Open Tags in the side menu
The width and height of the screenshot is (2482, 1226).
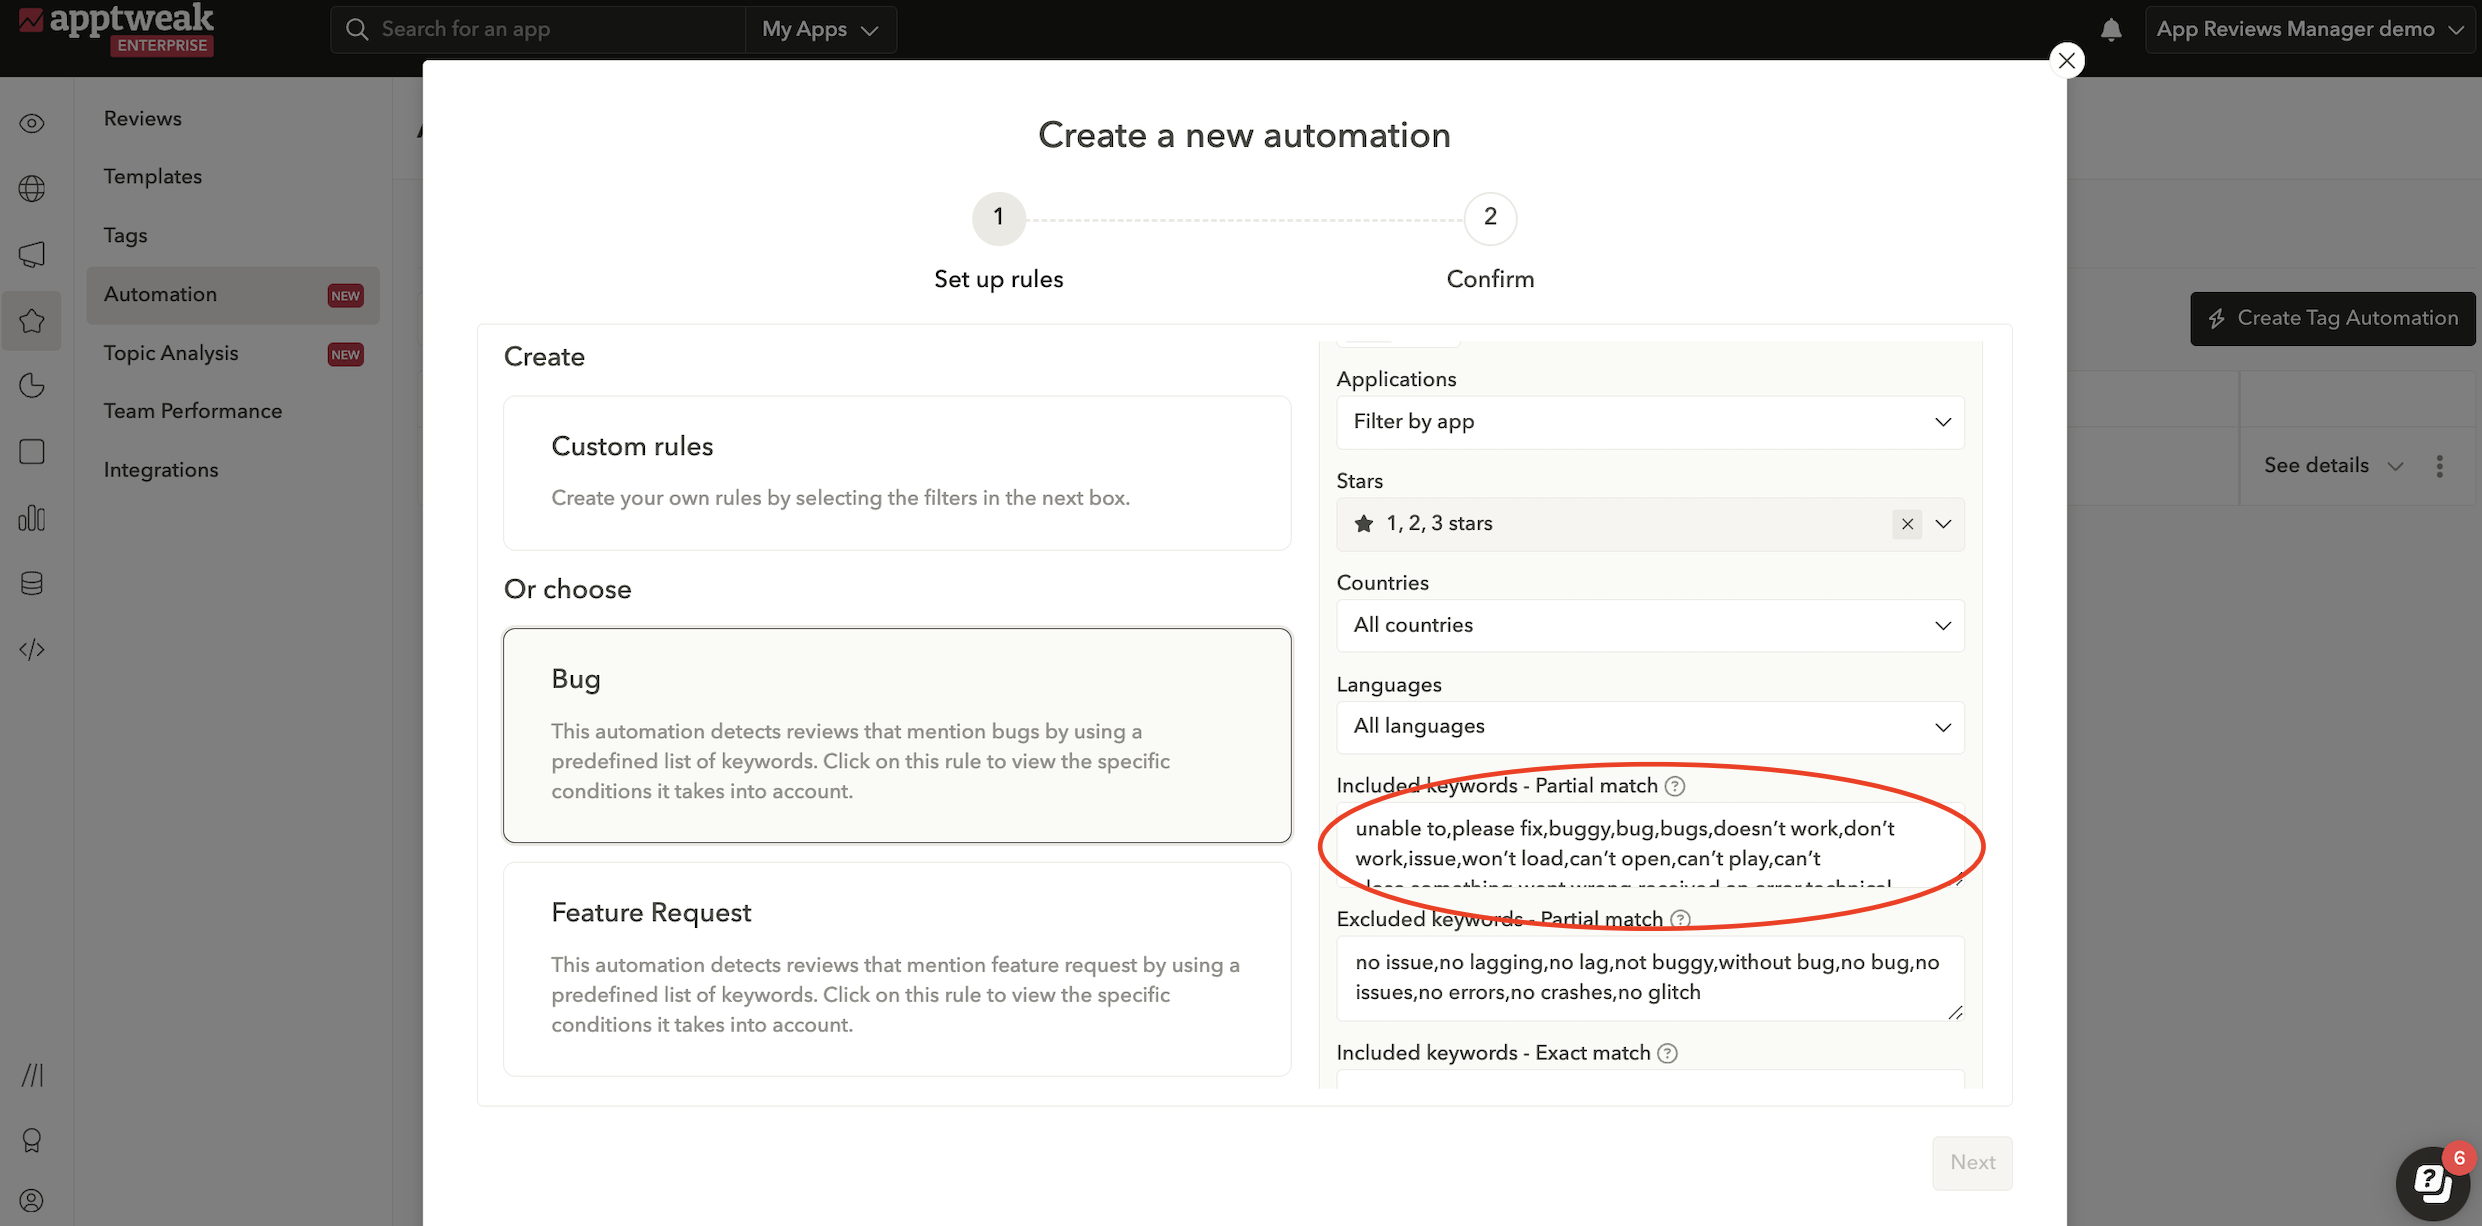click(126, 235)
